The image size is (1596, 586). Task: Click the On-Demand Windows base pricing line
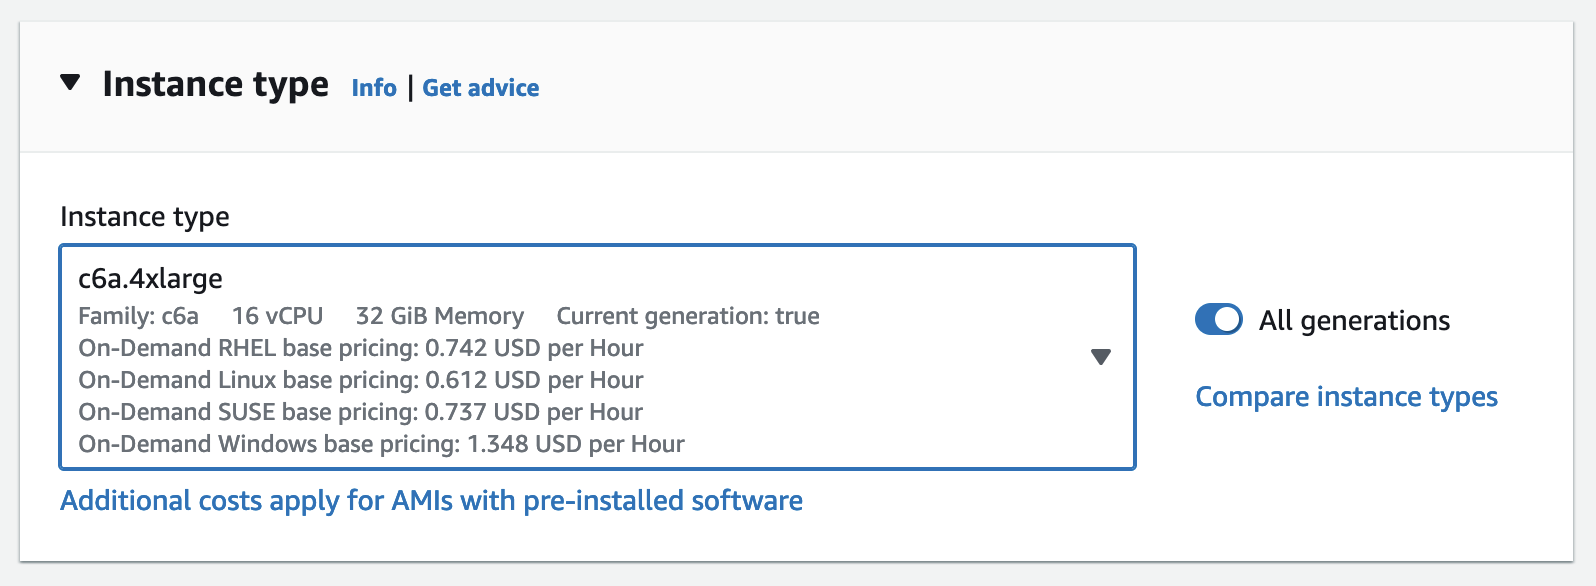(x=381, y=445)
